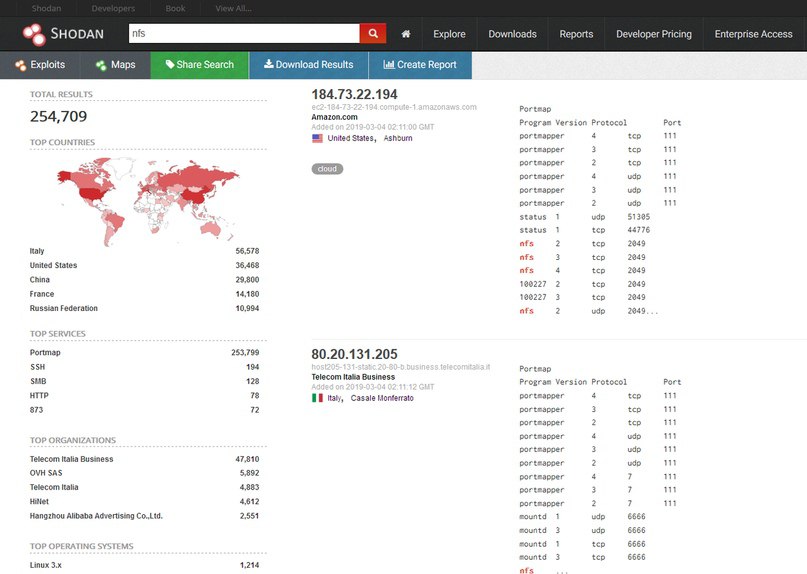Screen dimensions: 807x574
Task: Open the Developers top-bar item
Action: tap(113, 8)
